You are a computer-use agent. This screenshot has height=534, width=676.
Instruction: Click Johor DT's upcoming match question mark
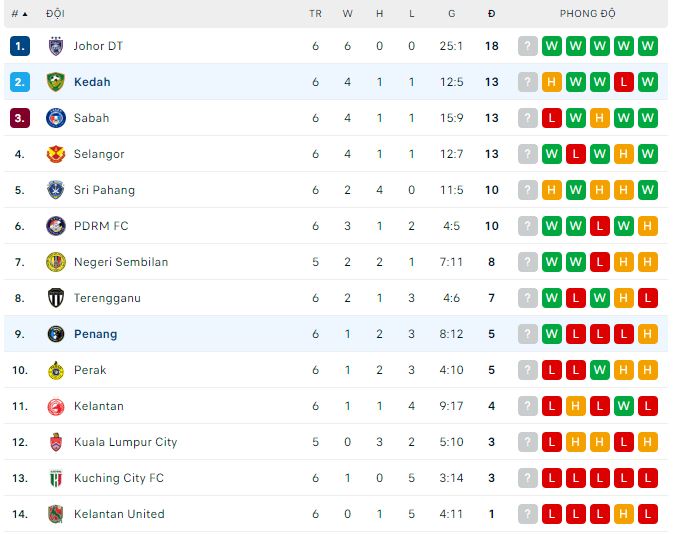528,46
